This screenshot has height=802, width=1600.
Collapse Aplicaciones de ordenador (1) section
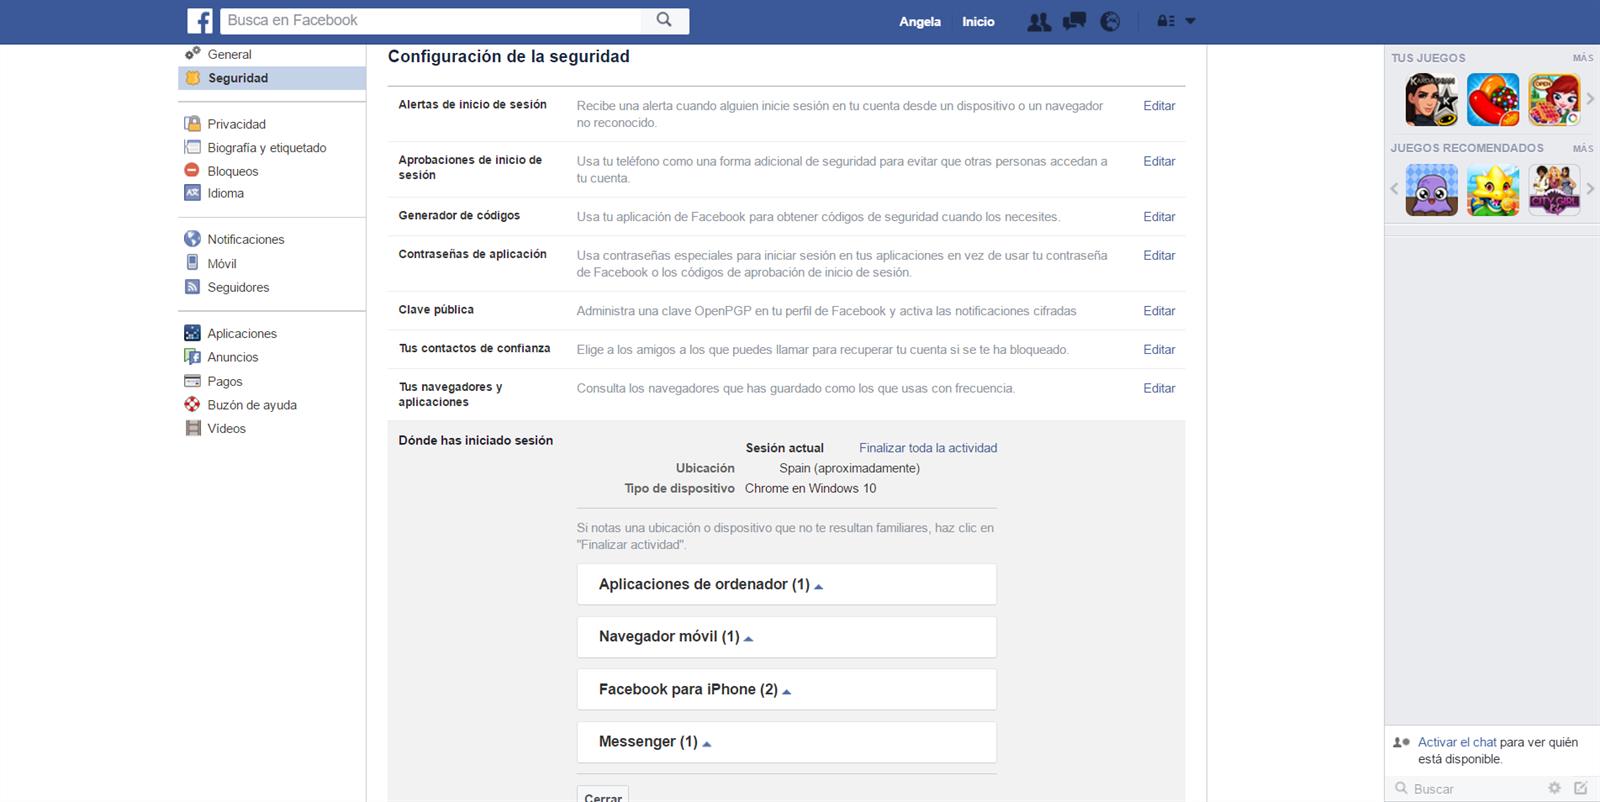point(786,584)
